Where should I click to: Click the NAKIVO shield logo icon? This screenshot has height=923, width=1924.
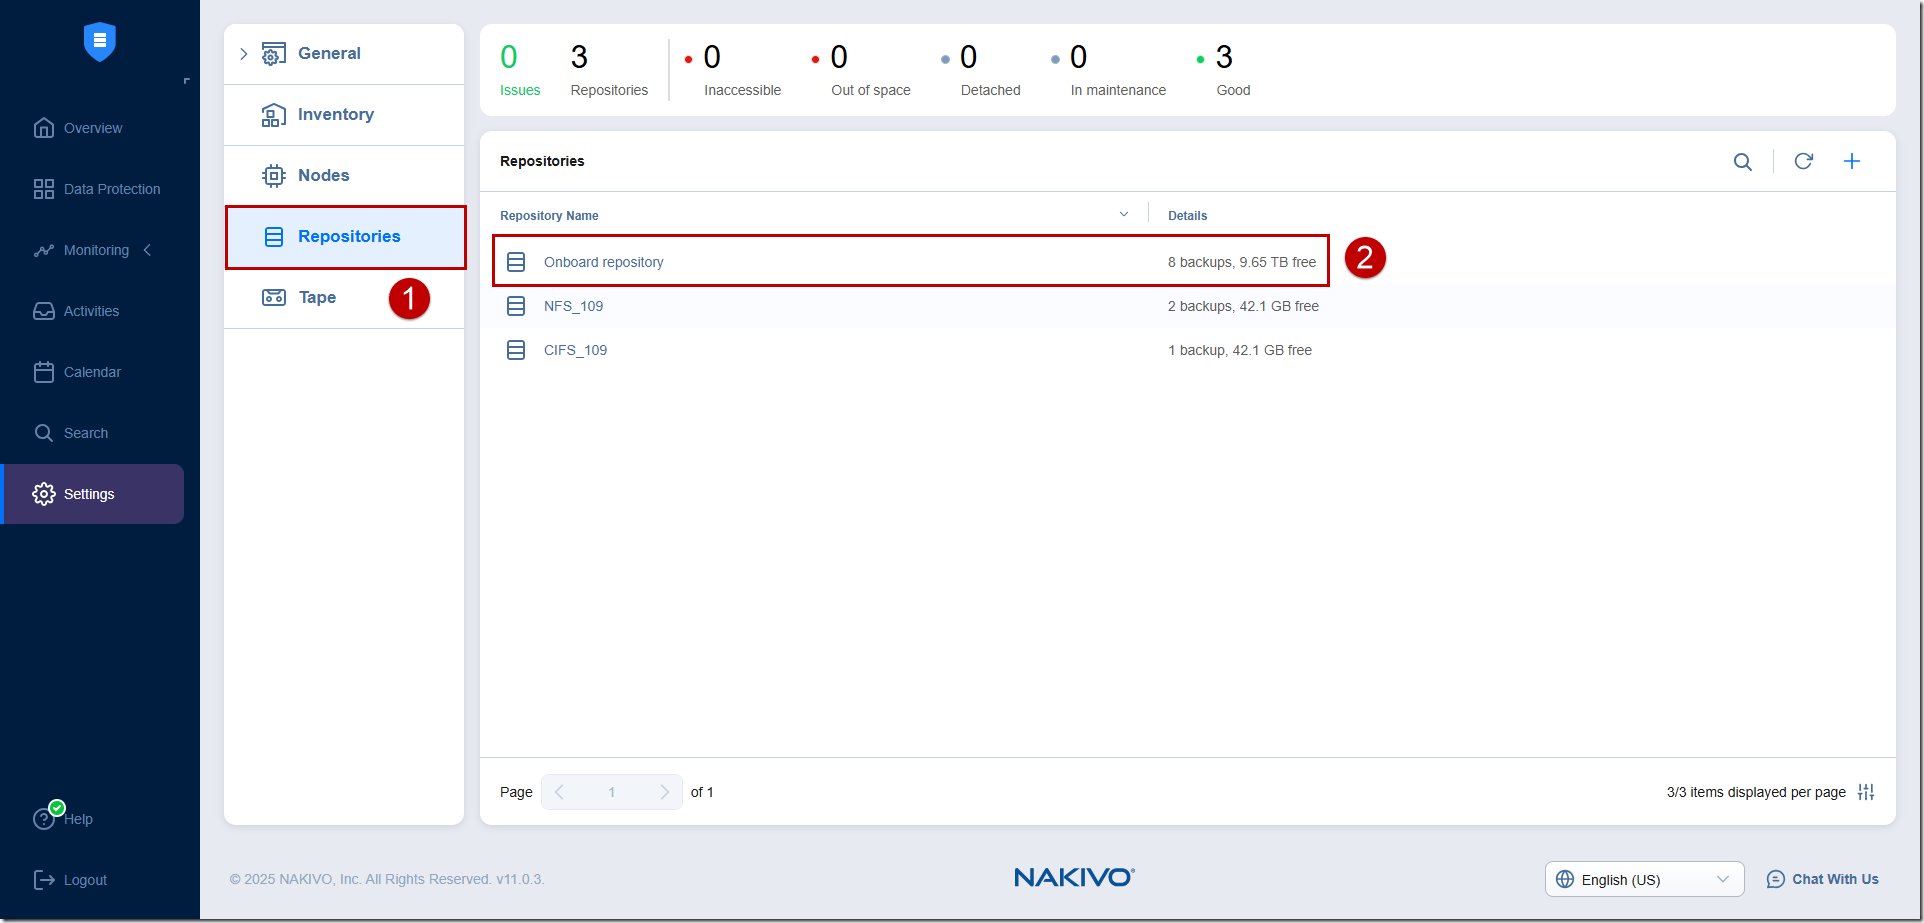point(100,41)
